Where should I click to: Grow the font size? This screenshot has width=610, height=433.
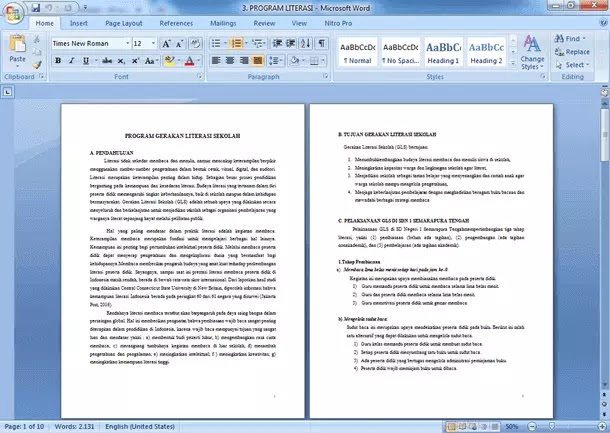click(x=166, y=44)
